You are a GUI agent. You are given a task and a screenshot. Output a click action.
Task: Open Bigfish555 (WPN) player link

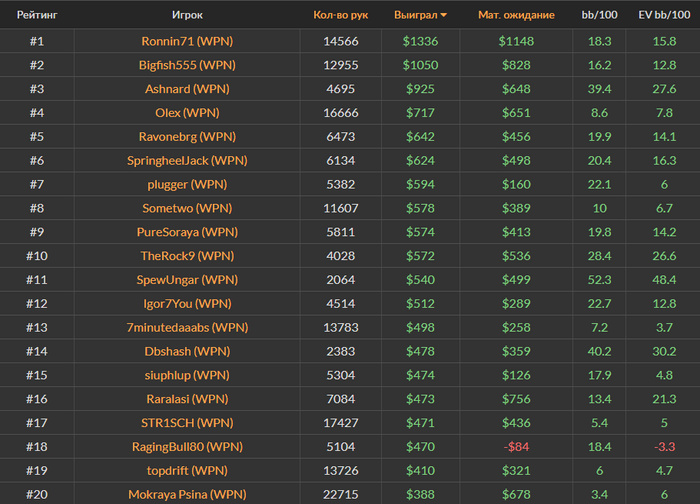(x=187, y=65)
